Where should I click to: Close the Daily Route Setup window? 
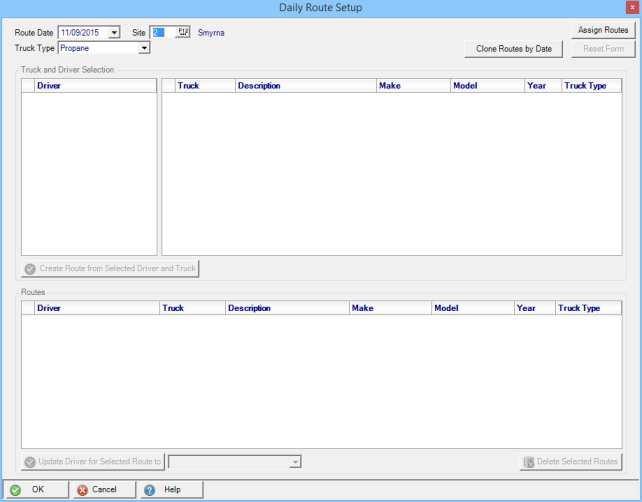629,8
